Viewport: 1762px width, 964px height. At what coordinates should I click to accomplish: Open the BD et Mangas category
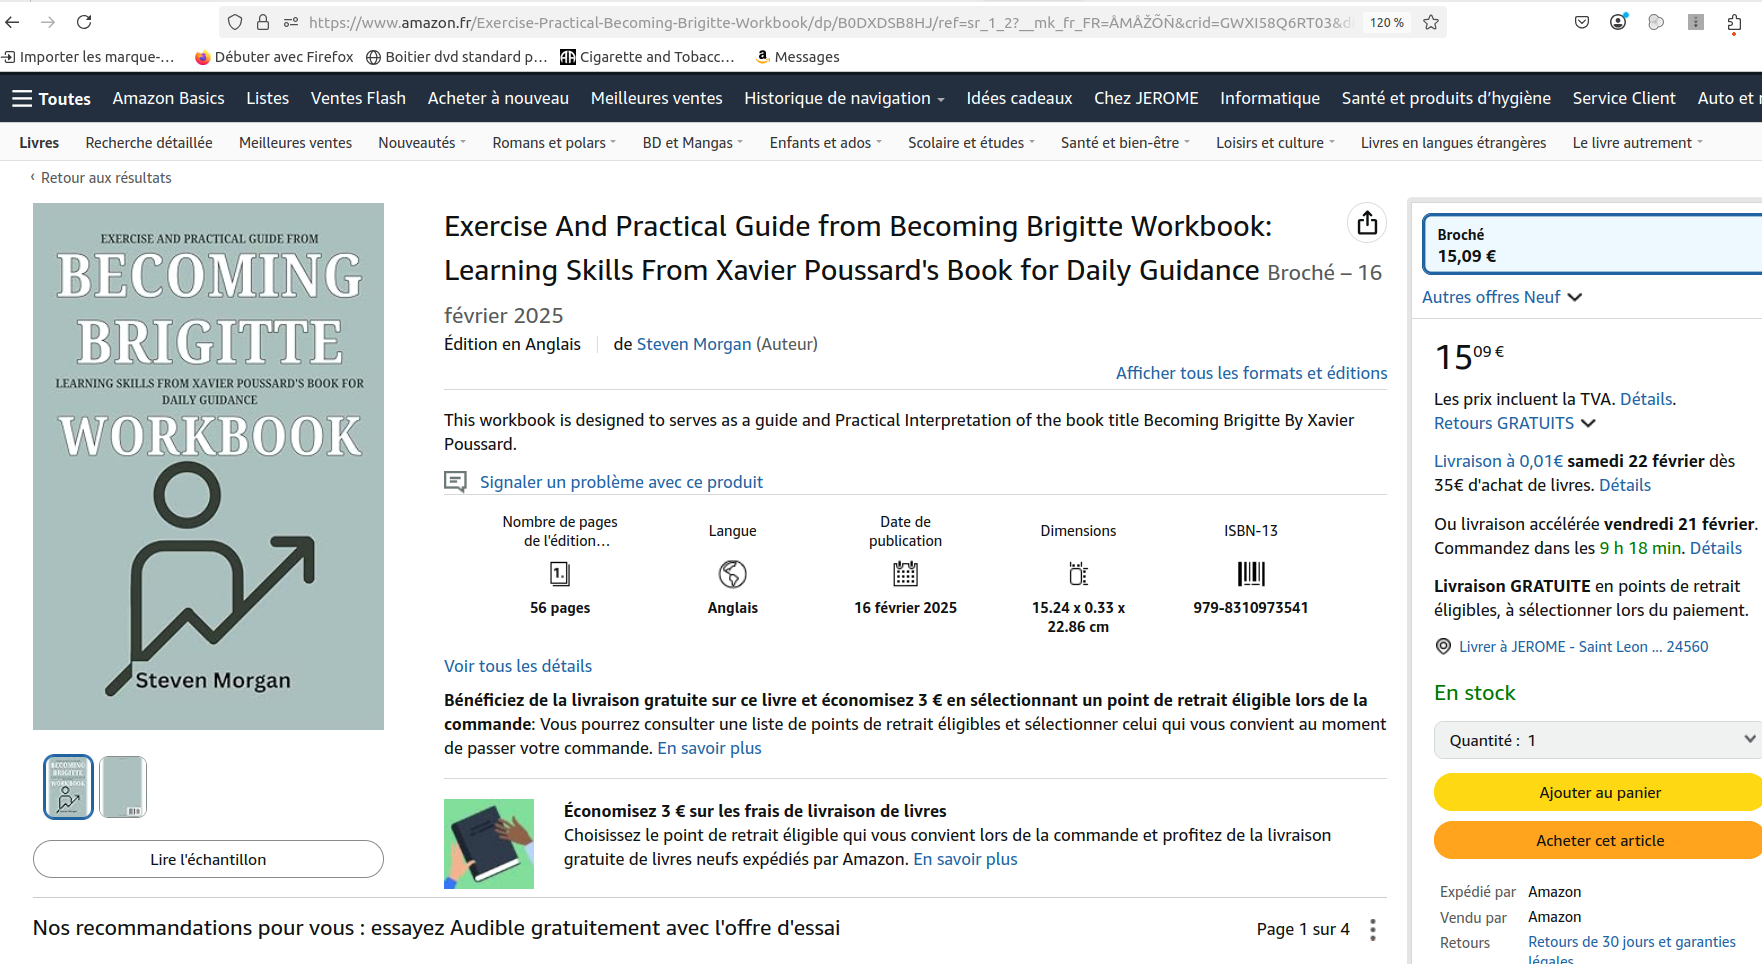(692, 143)
